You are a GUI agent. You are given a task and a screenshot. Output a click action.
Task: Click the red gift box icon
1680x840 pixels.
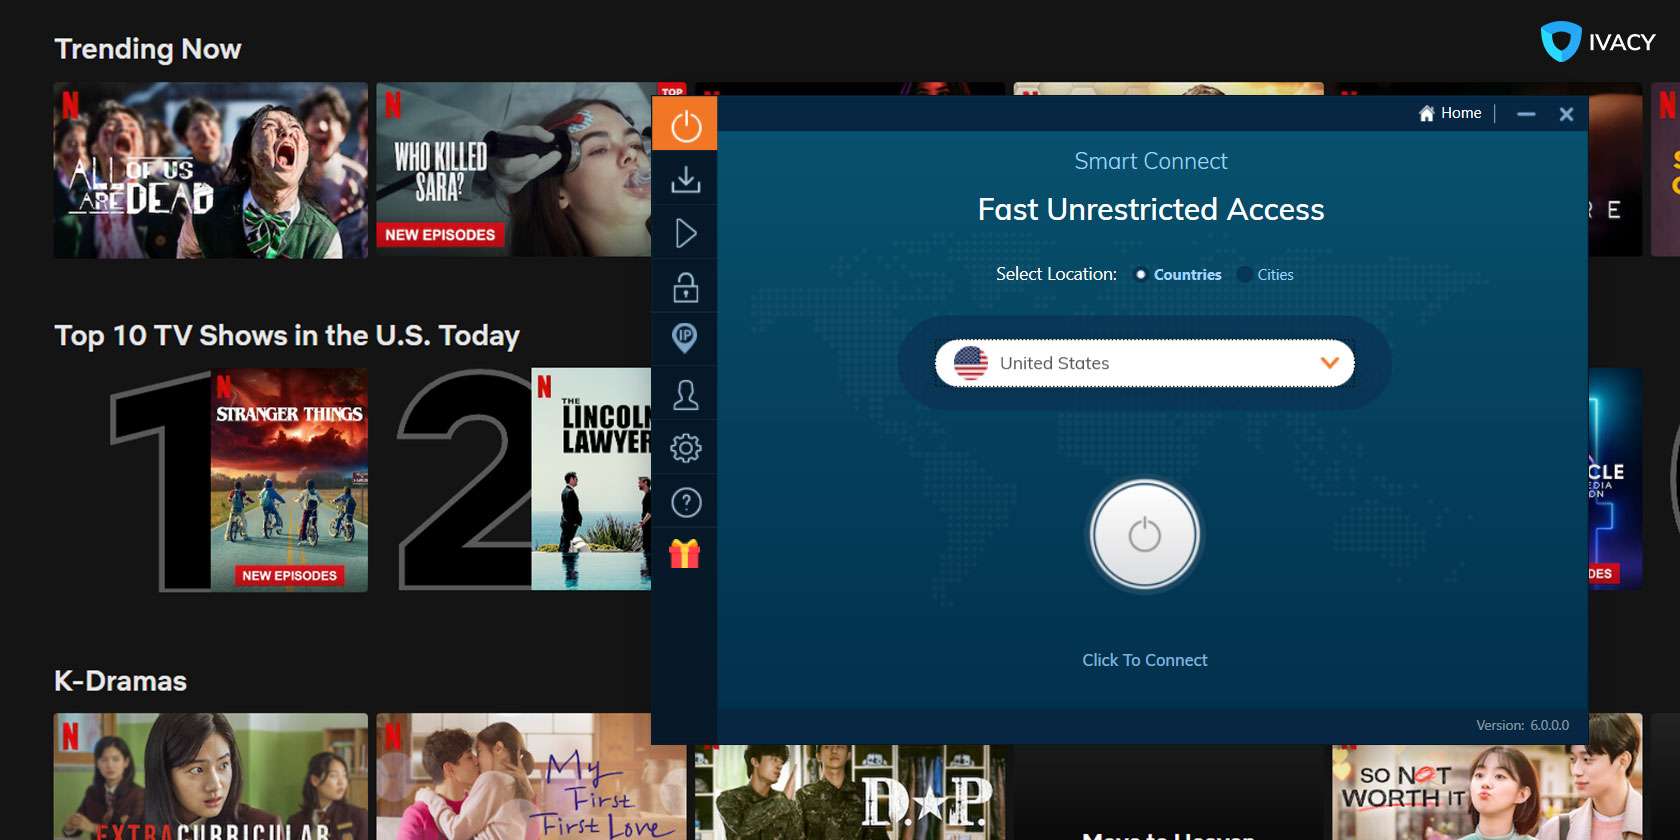pyautogui.click(x=685, y=553)
